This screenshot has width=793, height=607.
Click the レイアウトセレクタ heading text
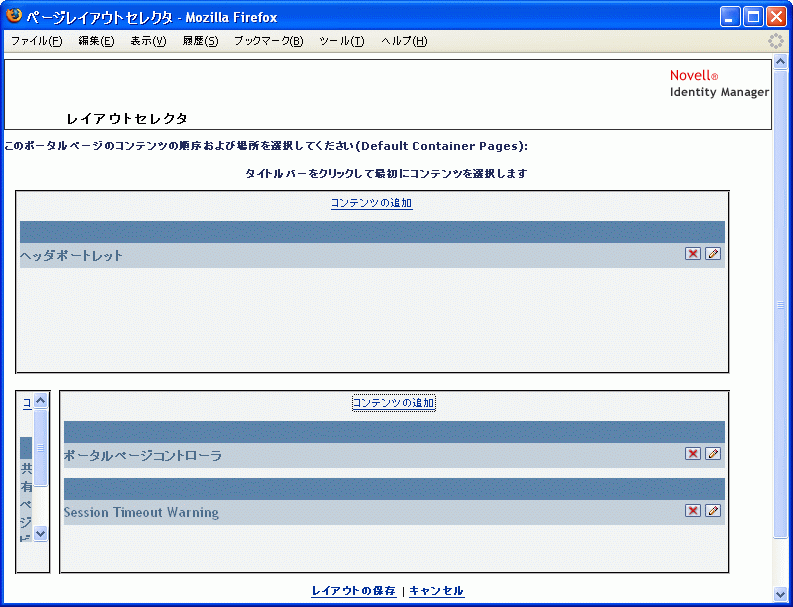tap(127, 119)
